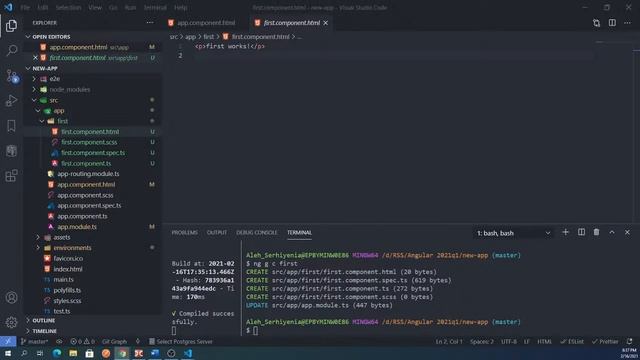This screenshot has height=360, width=640.
Task: Open the Extensions view
Action: (x=11, y=176)
